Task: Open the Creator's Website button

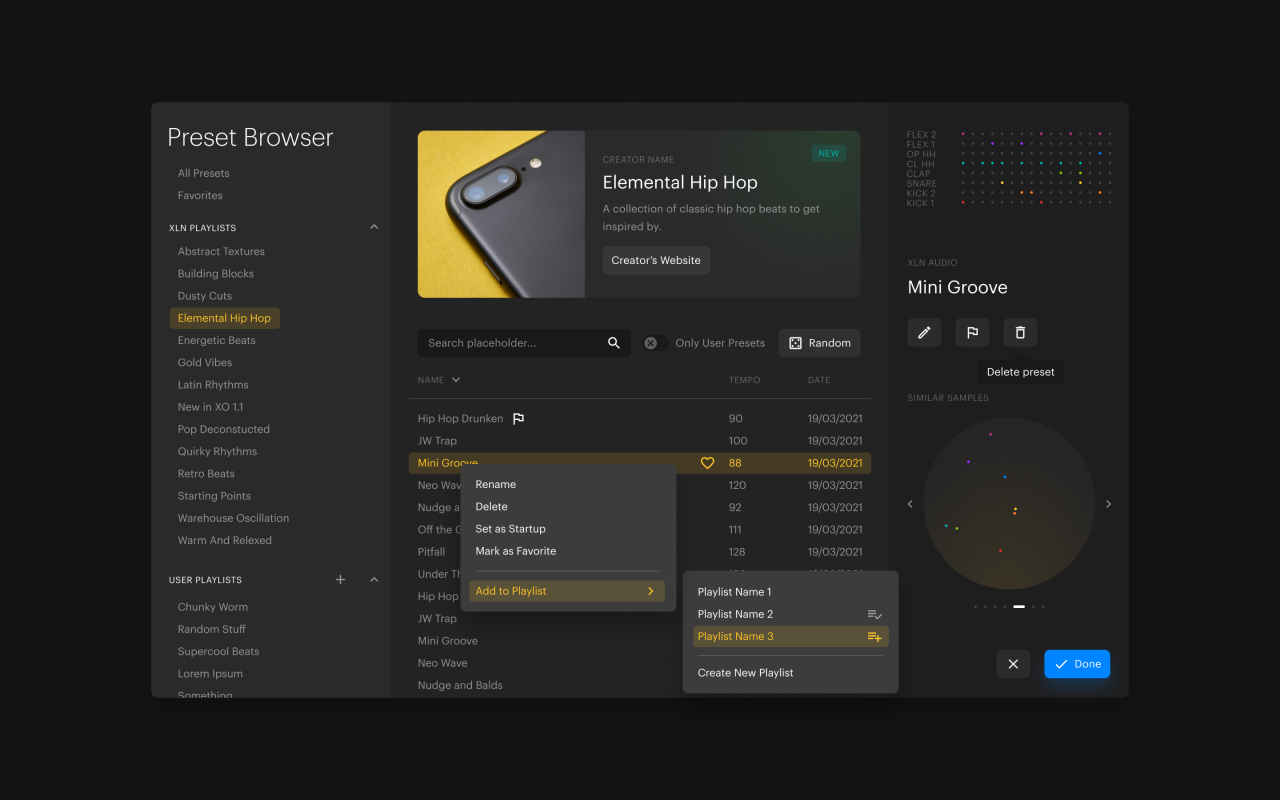Action: point(656,260)
